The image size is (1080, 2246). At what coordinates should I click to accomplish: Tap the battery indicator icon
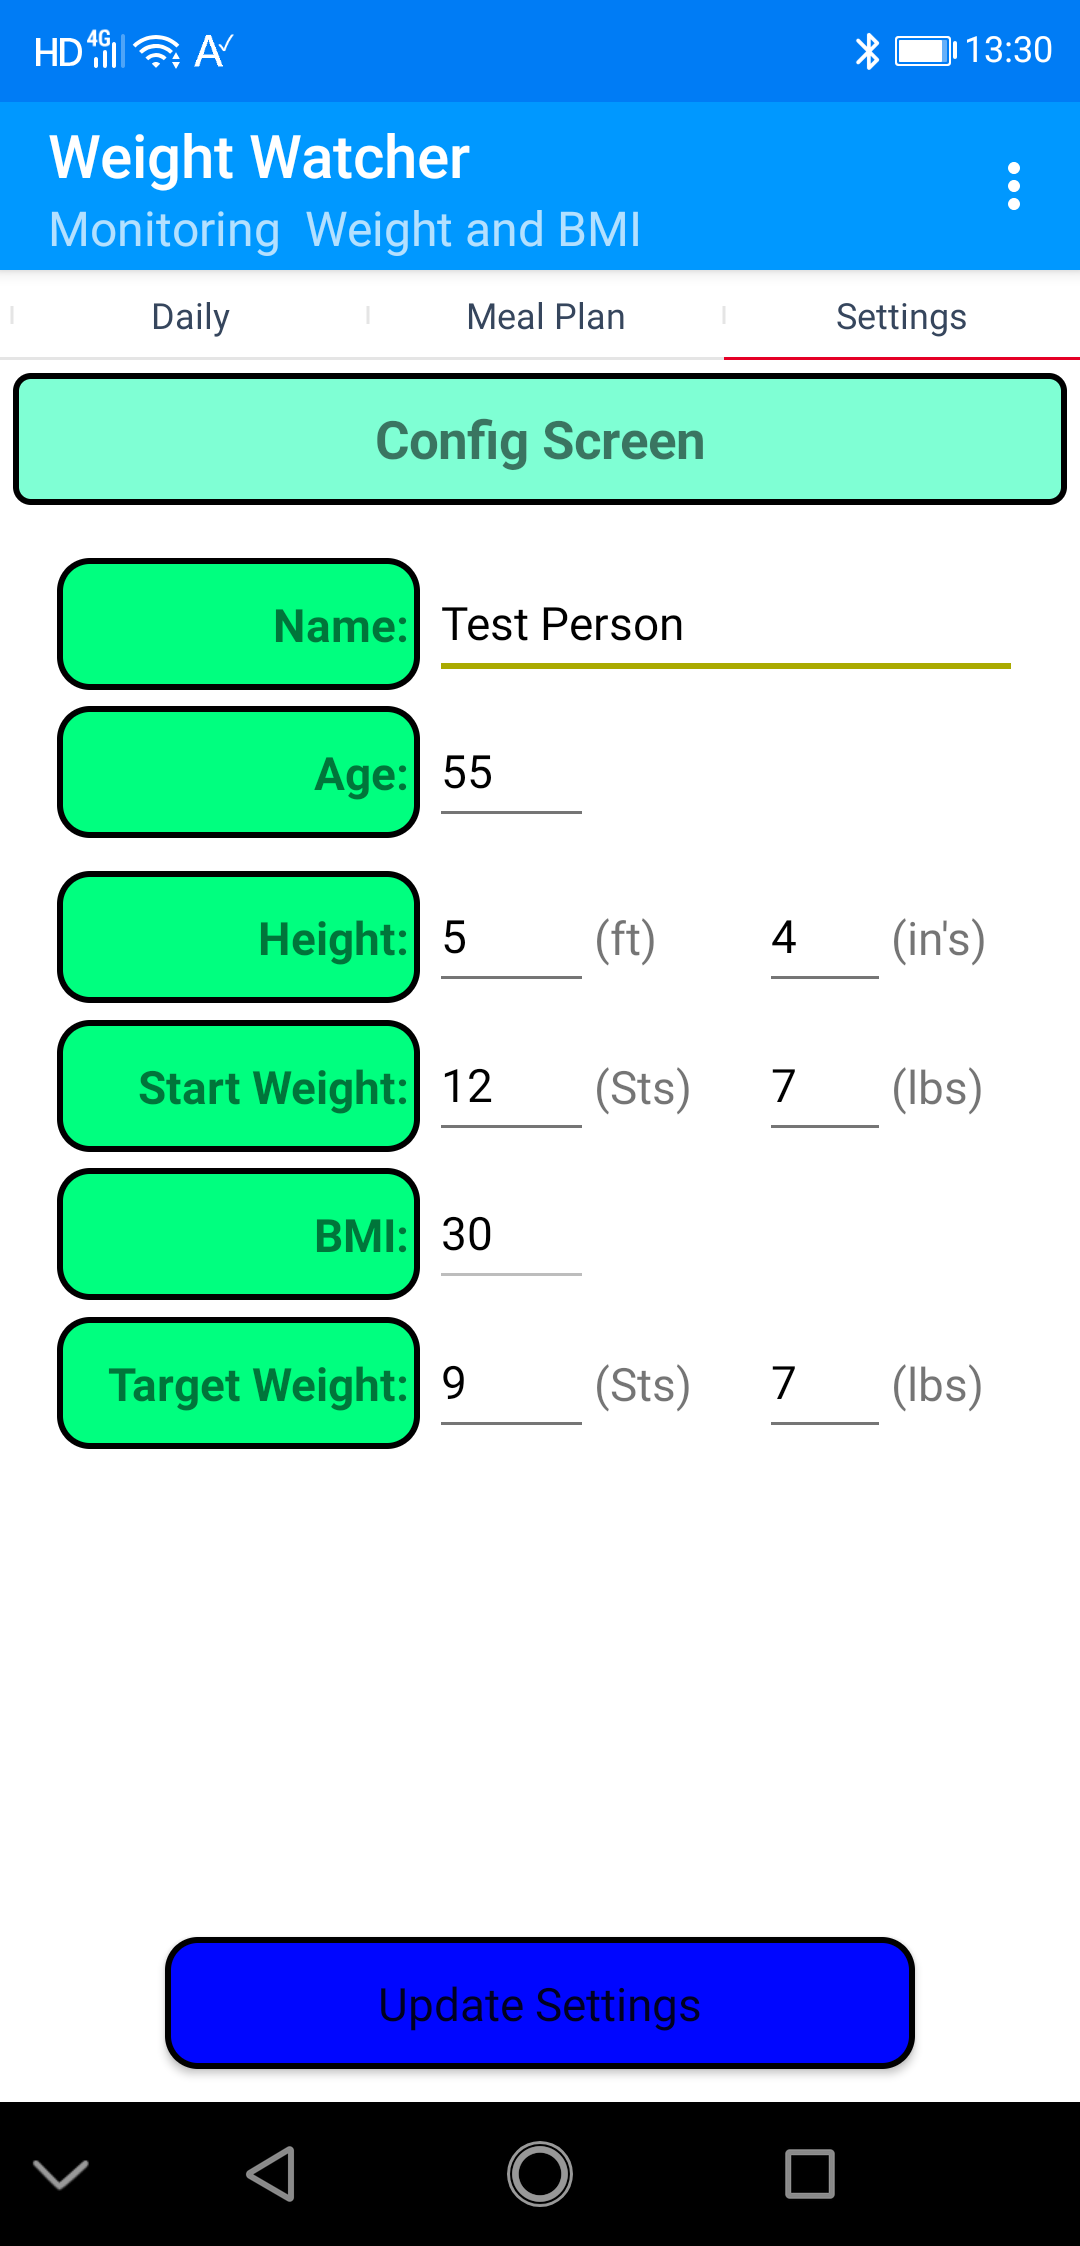tap(924, 51)
